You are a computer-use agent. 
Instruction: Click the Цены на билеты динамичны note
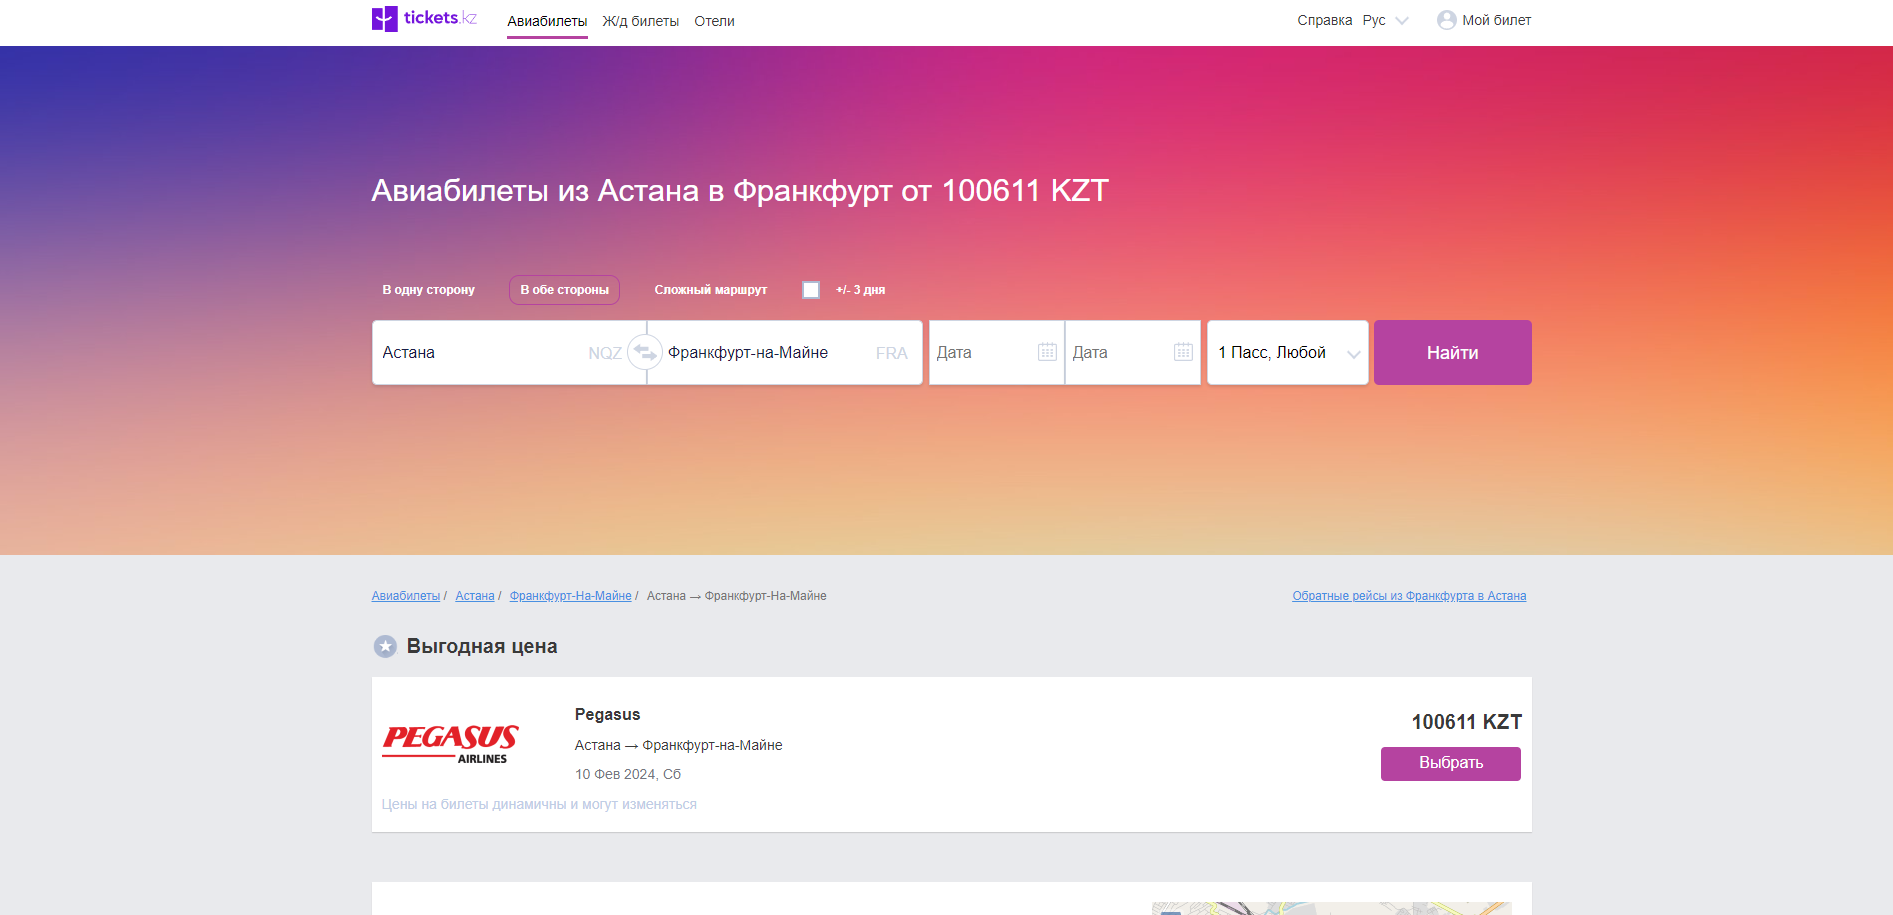click(x=539, y=804)
